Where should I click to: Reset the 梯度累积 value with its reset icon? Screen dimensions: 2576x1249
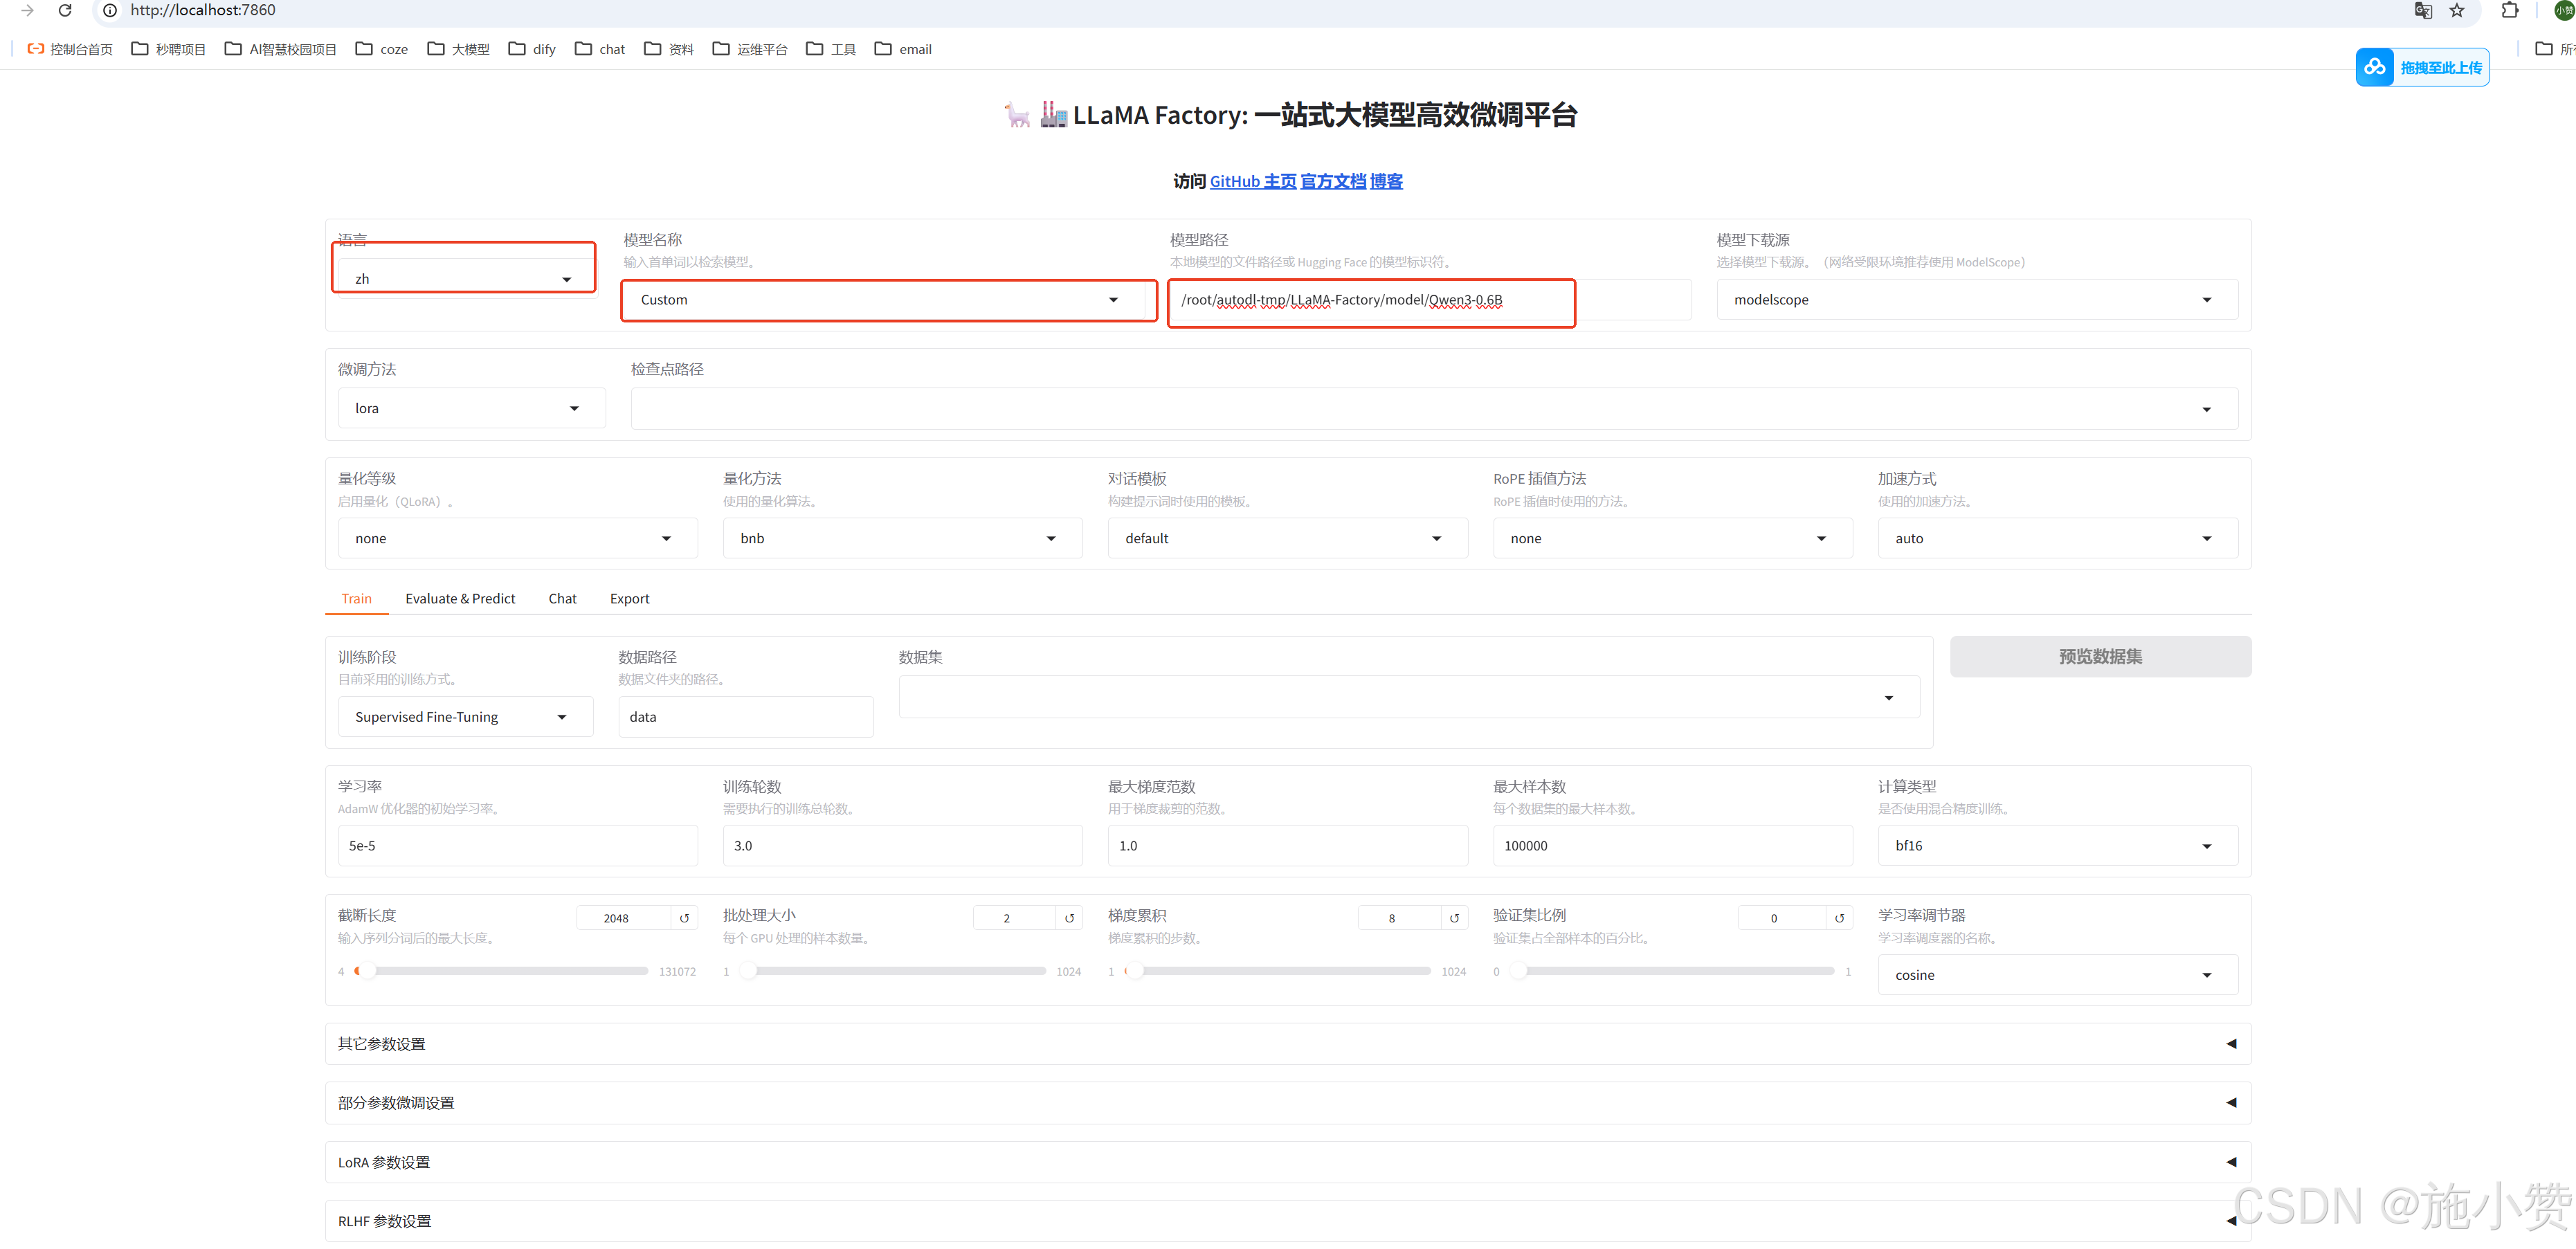pos(1454,918)
